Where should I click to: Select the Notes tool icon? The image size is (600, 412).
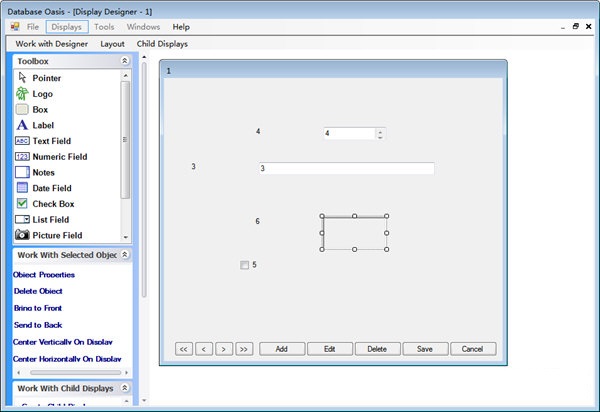(22, 172)
